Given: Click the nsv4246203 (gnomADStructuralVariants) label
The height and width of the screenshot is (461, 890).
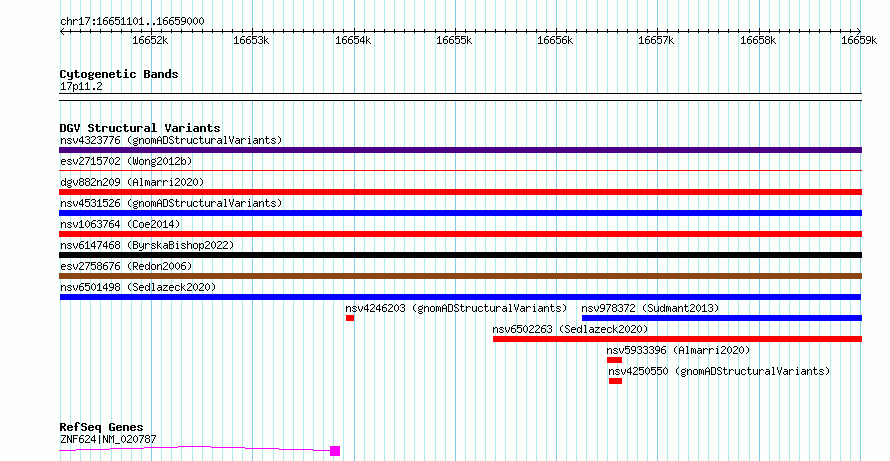Looking at the screenshot, I should pos(456,308).
